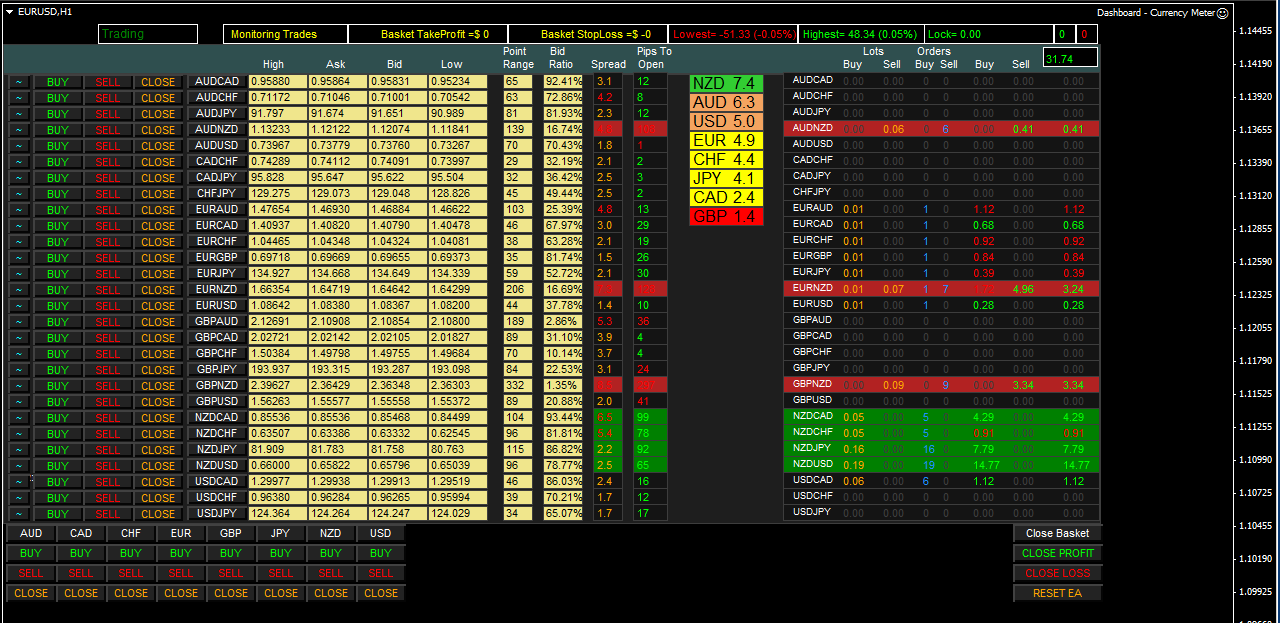Sell the USDJPY pair
This screenshot has height=623, width=1280.
(x=108, y=514)
